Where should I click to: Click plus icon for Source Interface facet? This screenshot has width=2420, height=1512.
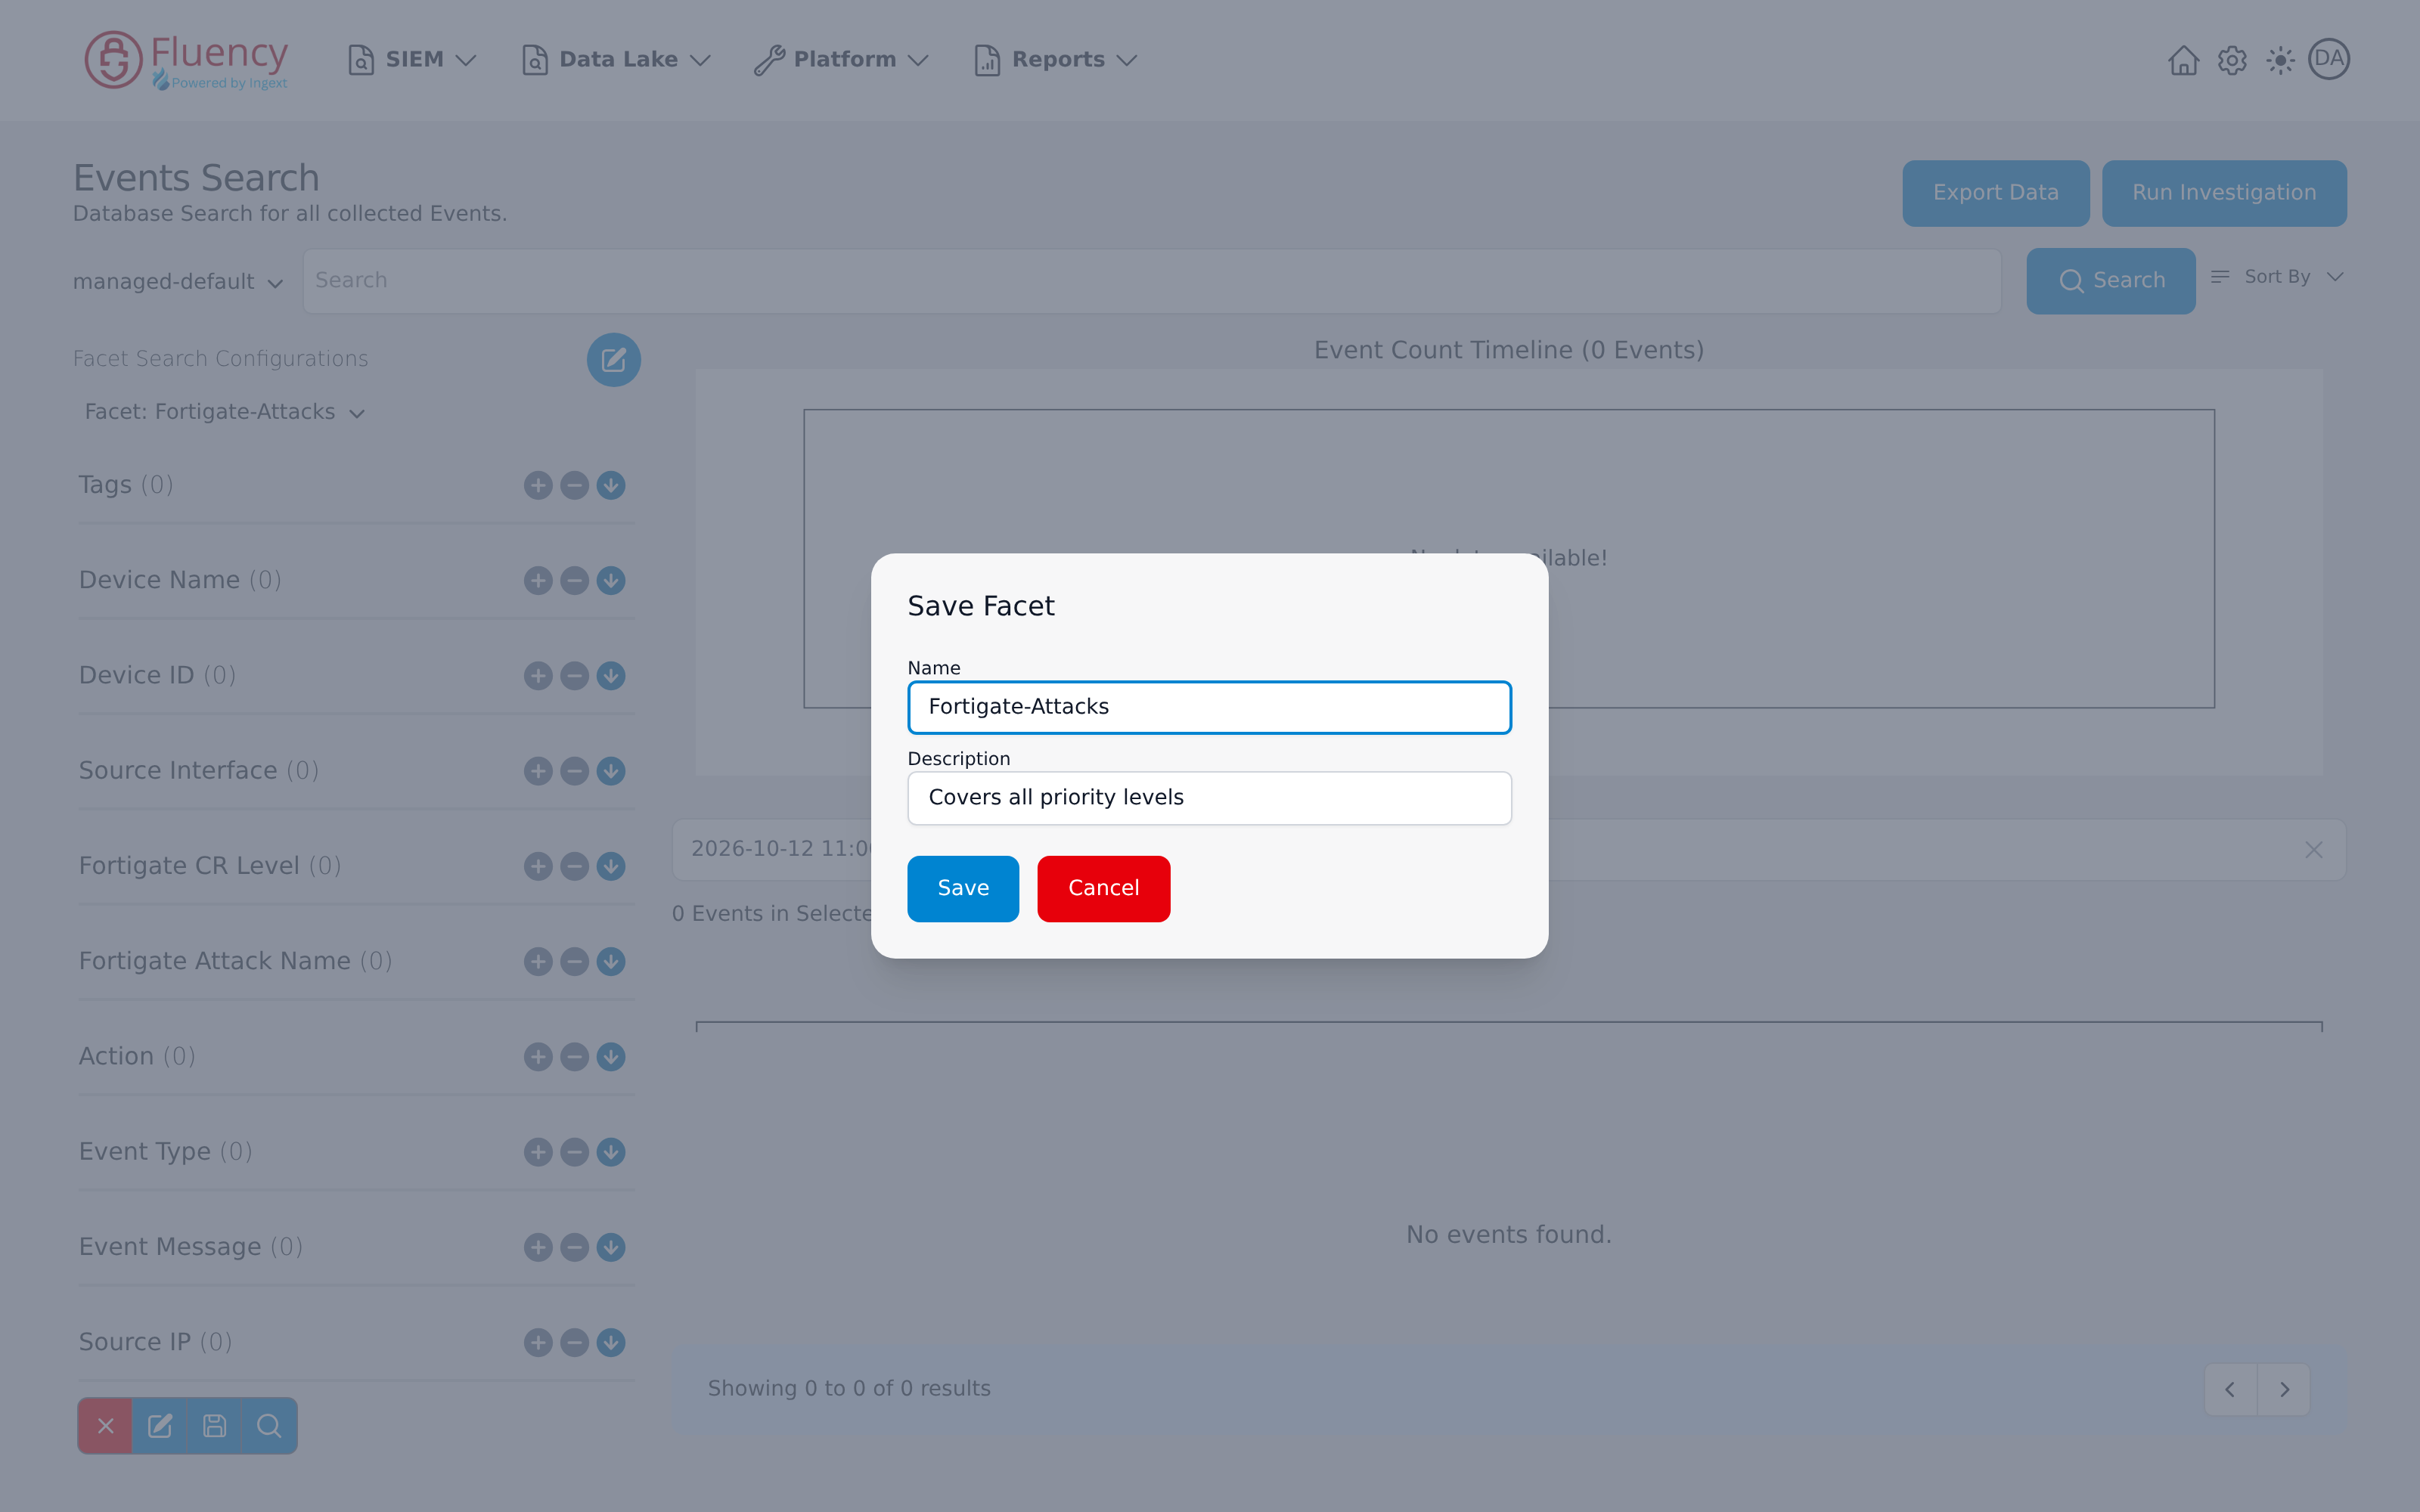pos(538,771)
